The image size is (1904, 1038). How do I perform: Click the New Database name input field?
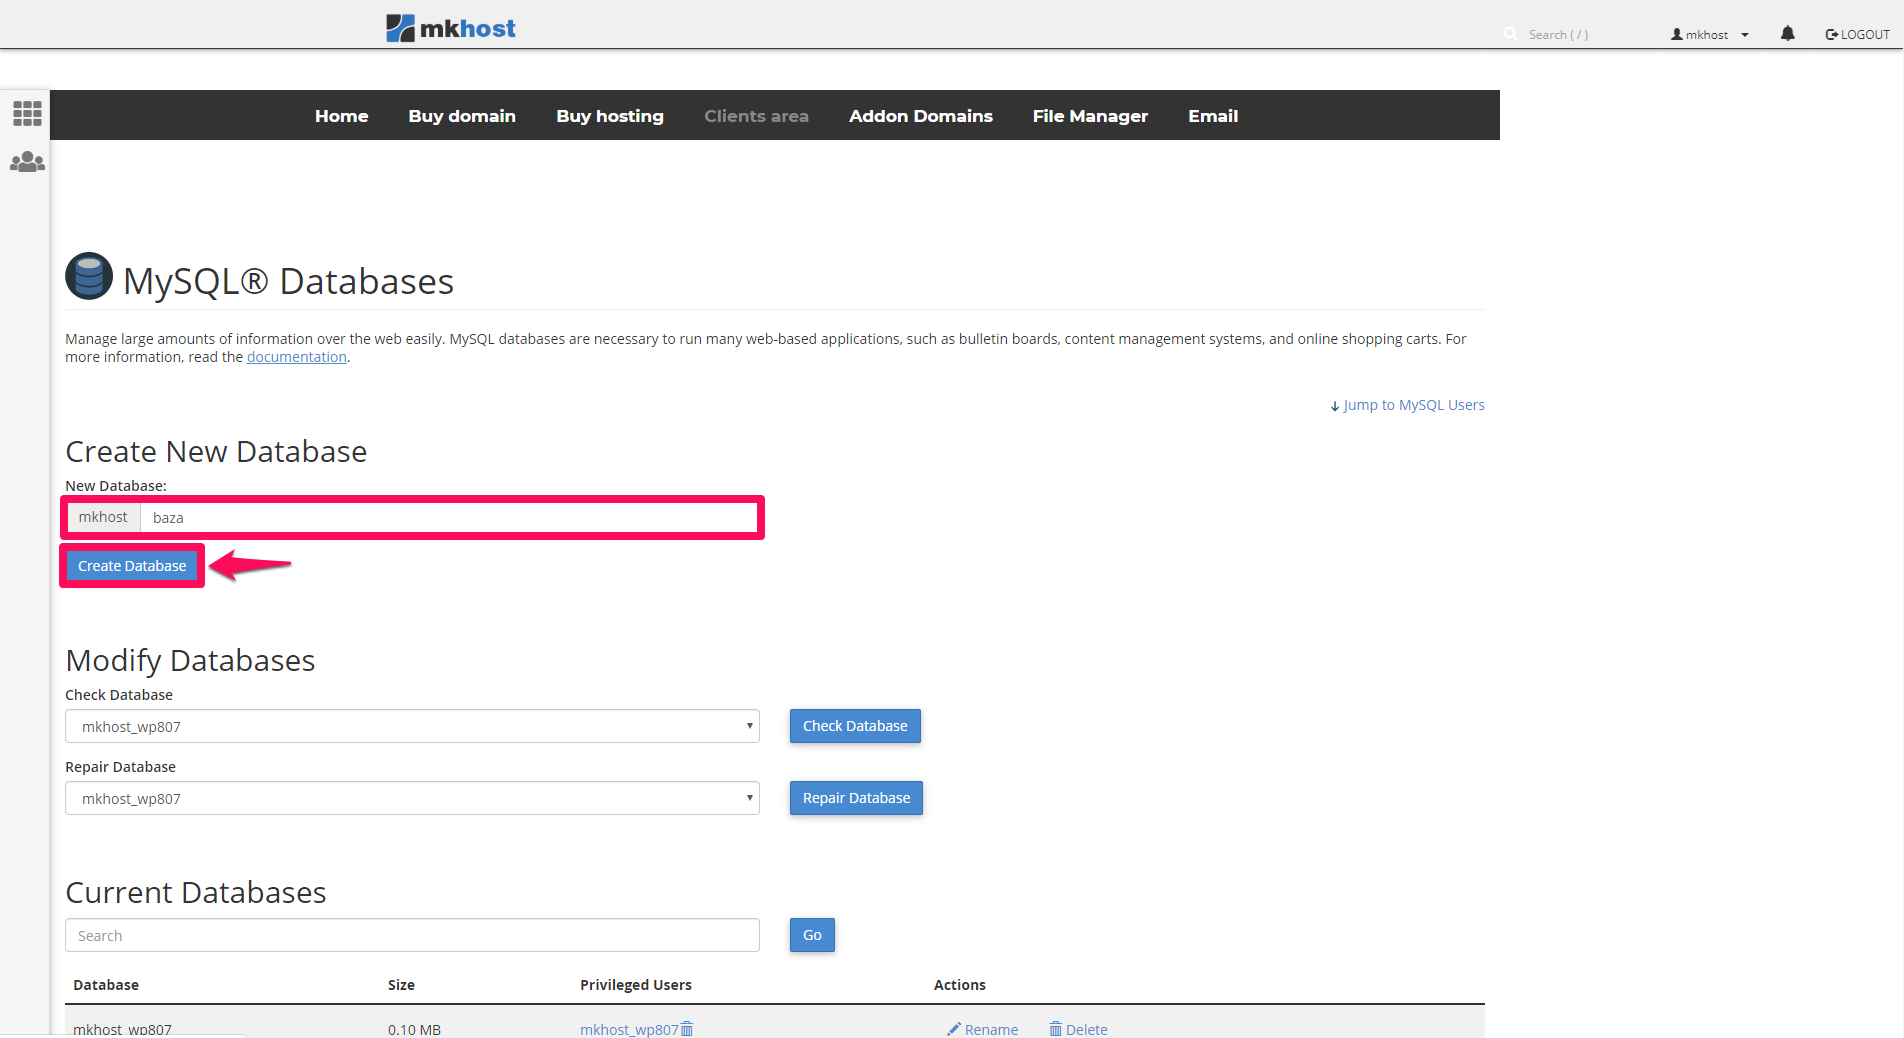click(448, 517)
